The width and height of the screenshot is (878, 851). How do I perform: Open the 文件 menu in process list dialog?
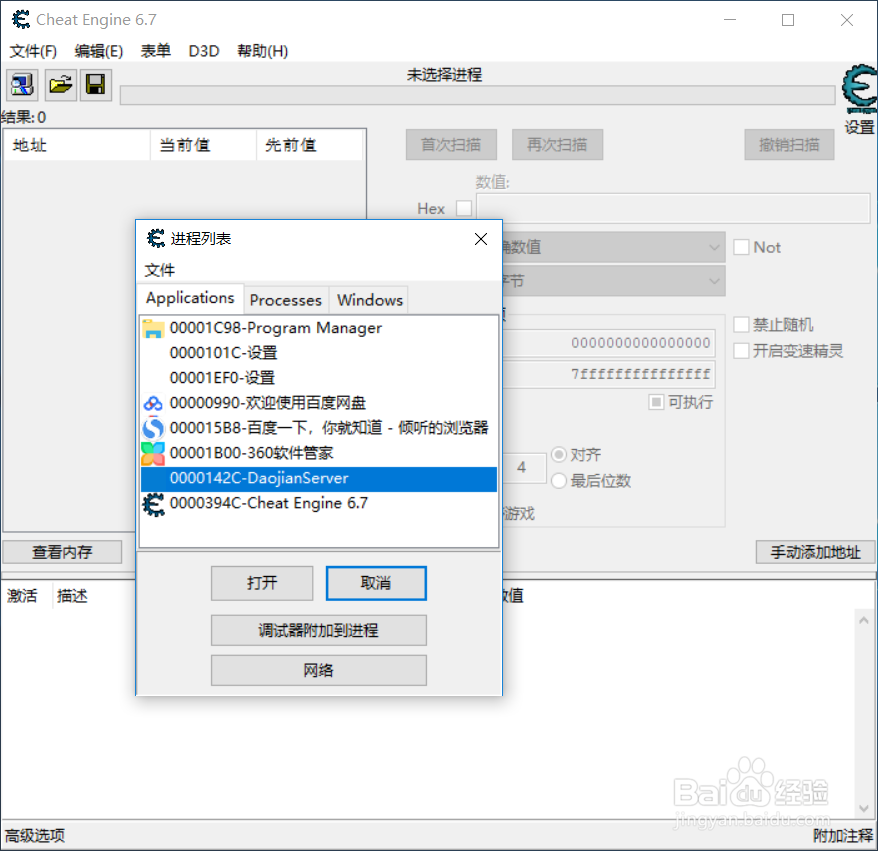tap(160, 270)
